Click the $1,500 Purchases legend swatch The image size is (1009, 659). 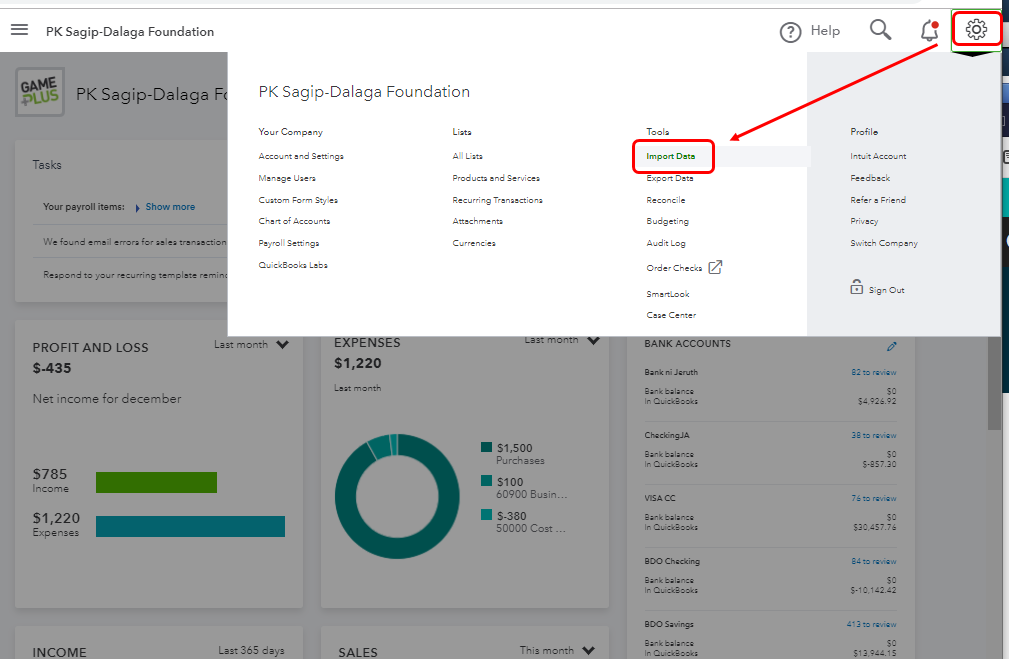487,448
